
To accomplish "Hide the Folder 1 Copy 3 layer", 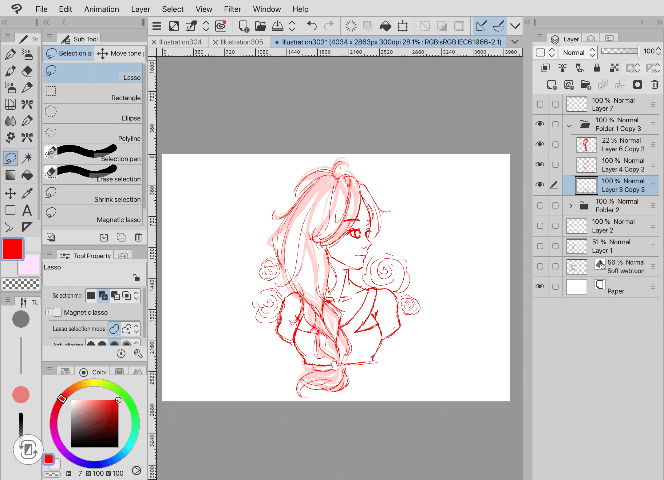I will click(x=540, y=124).
